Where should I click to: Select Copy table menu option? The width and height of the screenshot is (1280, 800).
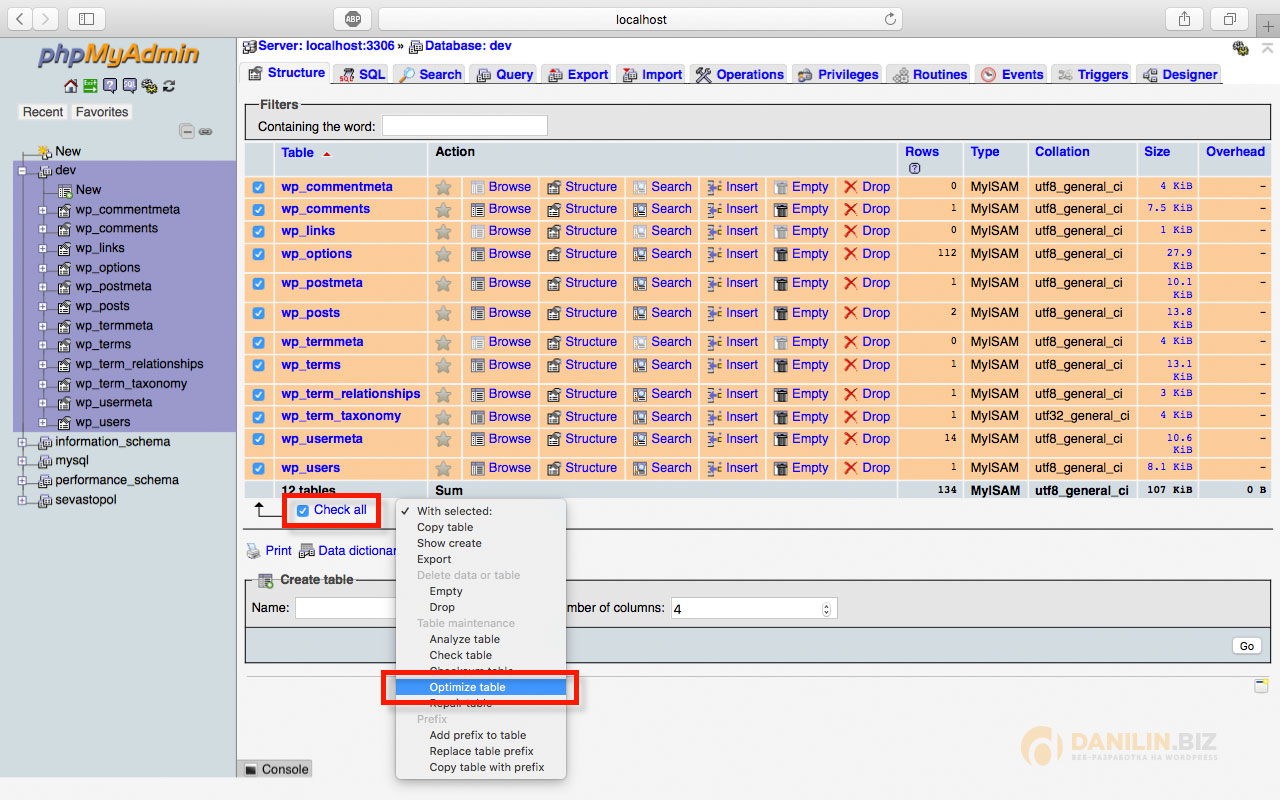481,527
